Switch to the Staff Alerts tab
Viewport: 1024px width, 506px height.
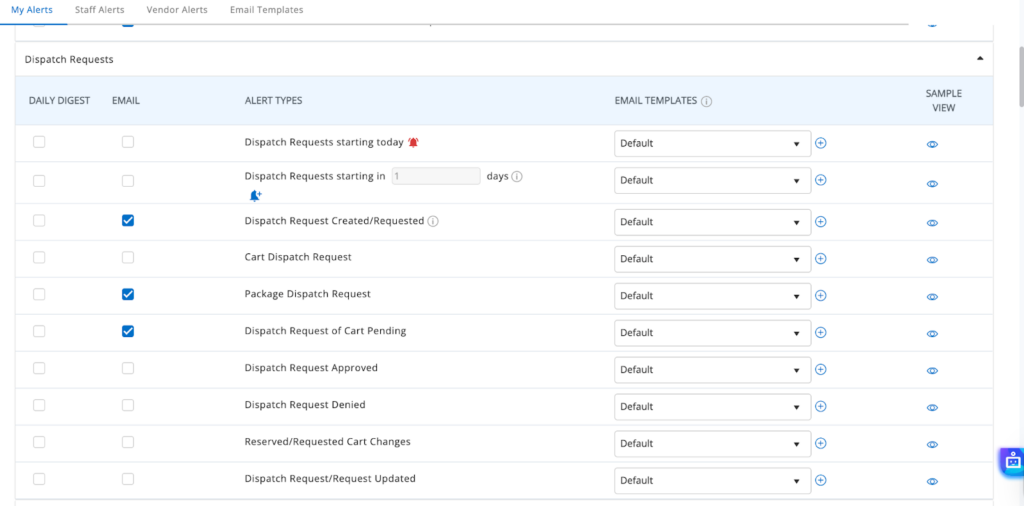(100, 10)
